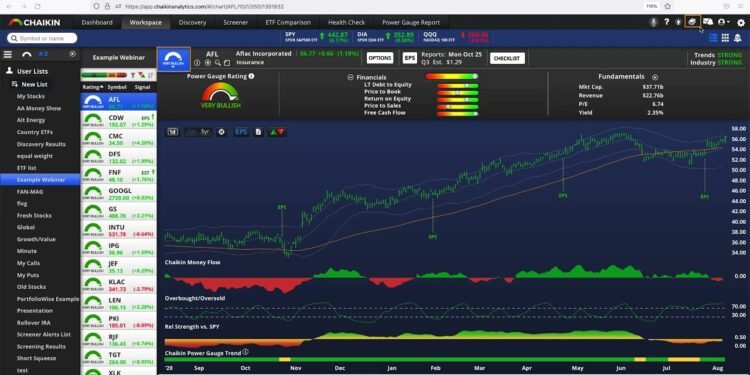
Task: Toggle the EPS overlay on the chart toolbar
Action: point(242,132)
